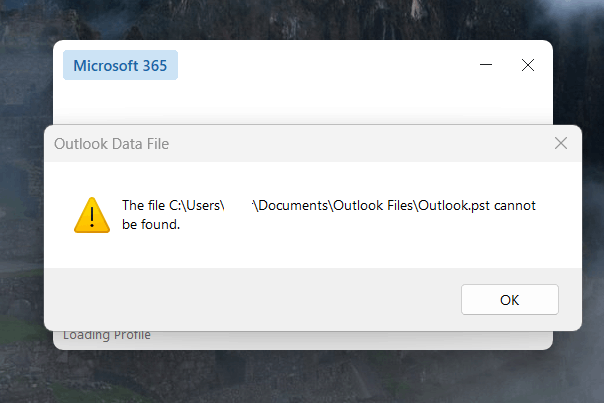604x403 pixels.
Task: Click the Loading Profile status text
Action: (107, 335)
